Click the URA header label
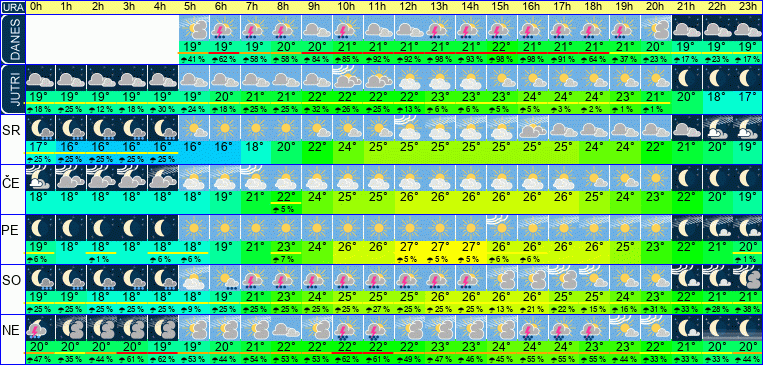The width and height of the screenshot is (763, 365). click(13, 7)
